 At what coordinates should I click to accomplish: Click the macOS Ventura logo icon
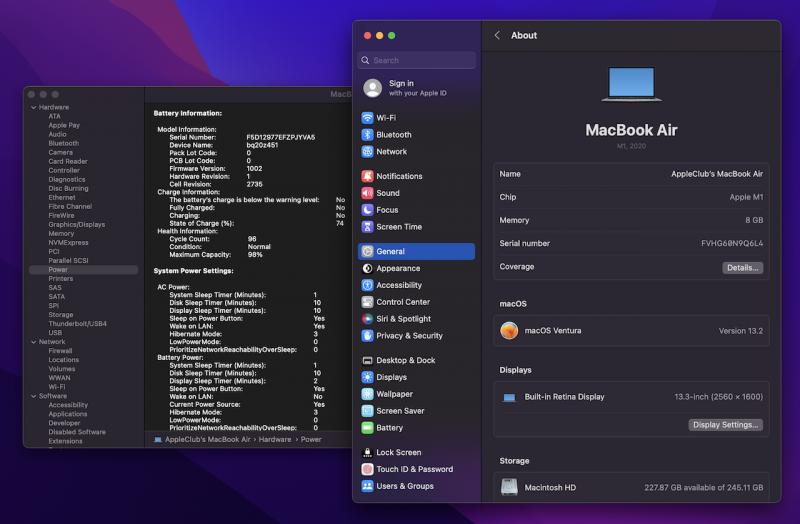click(x=509, y=331)
